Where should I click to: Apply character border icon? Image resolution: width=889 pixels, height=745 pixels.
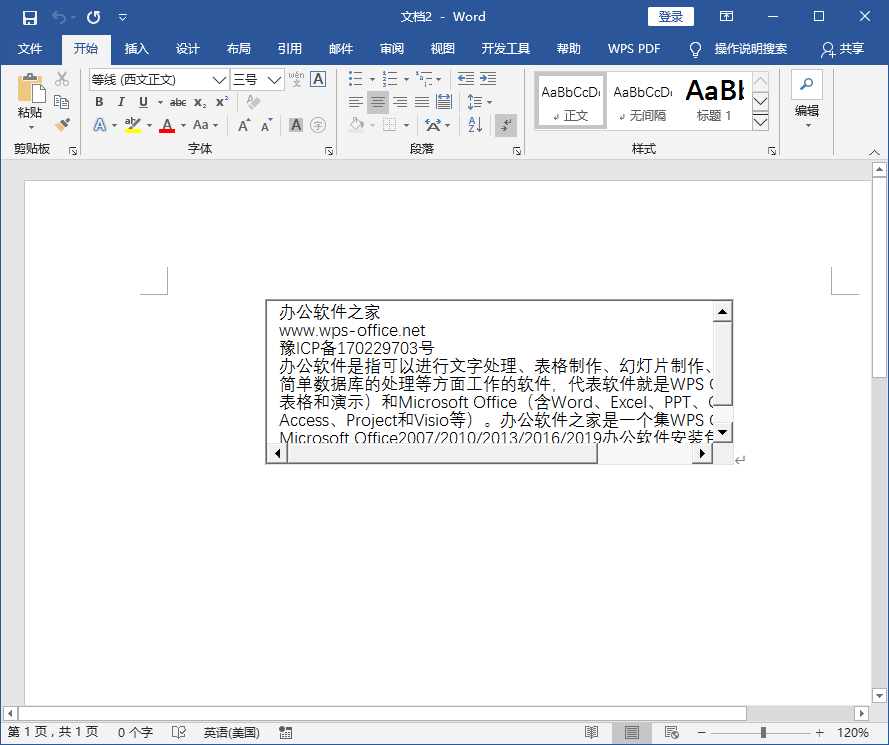[x=318, y=79]
